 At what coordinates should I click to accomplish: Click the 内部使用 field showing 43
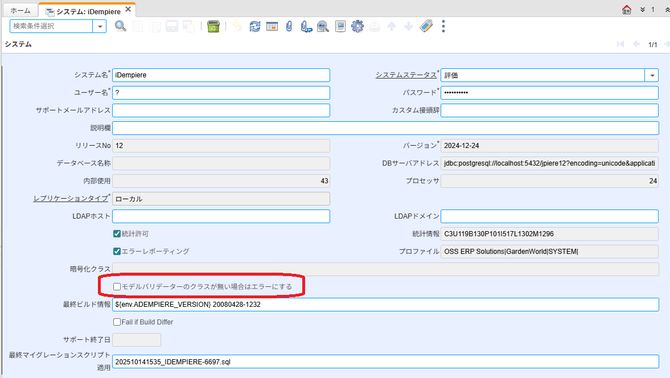221,181
